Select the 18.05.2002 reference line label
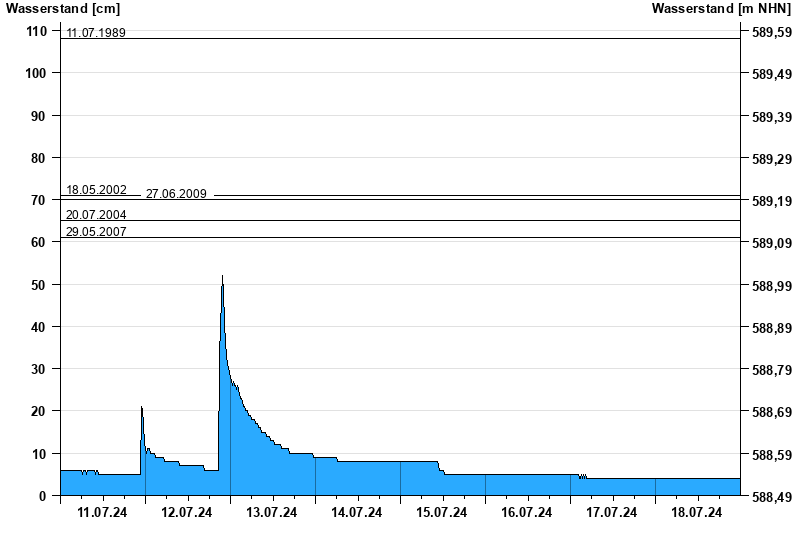800x550 pixels. pyautogui.click(x=96, y=190)
